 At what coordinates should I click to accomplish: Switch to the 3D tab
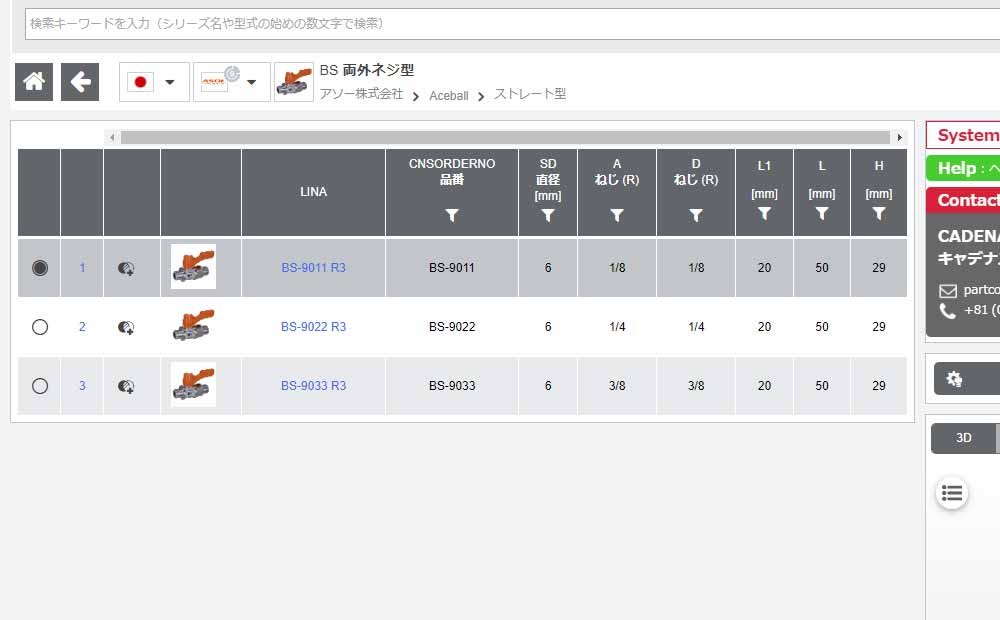coord(963,438)
